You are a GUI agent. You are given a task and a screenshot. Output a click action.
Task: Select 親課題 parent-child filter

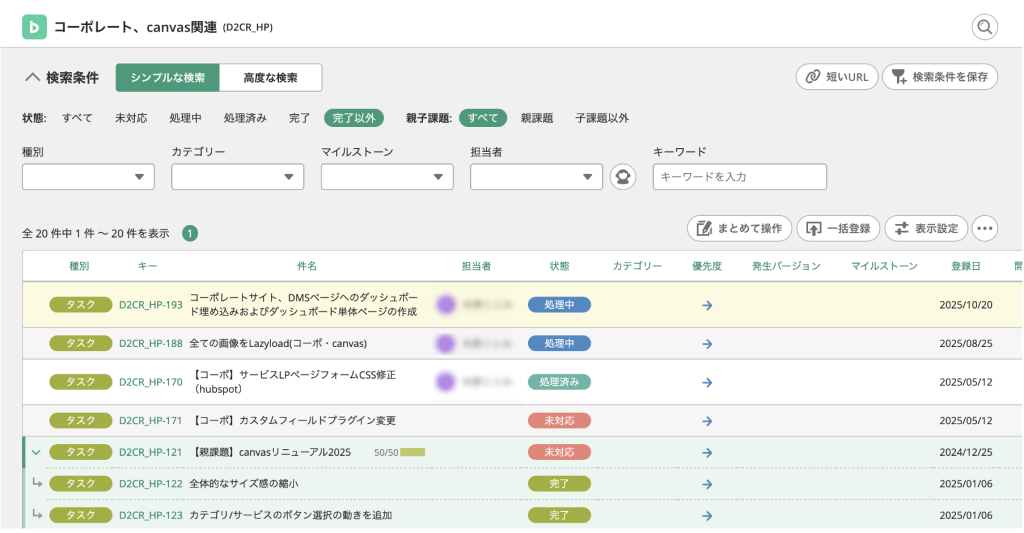point(537,118)
